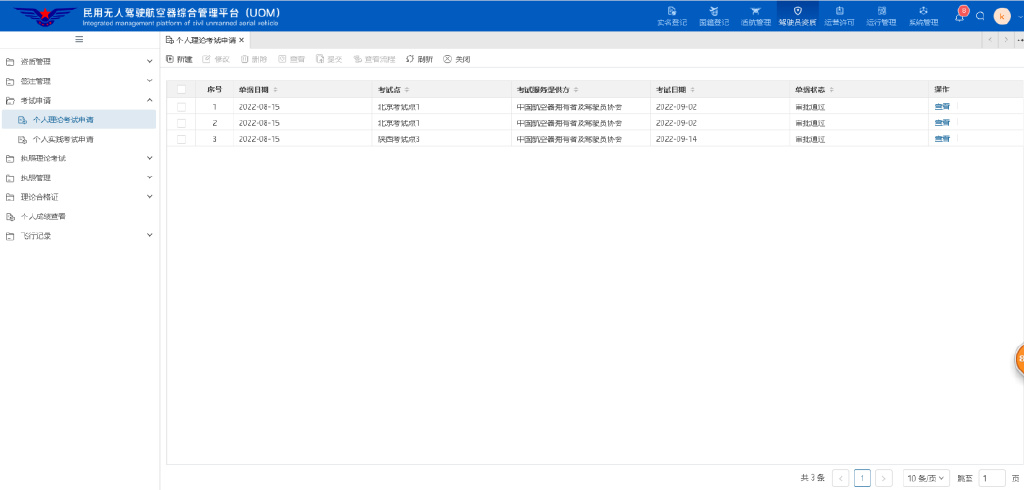Expand the 签注管理 sidebar group

tap(79, 82)
